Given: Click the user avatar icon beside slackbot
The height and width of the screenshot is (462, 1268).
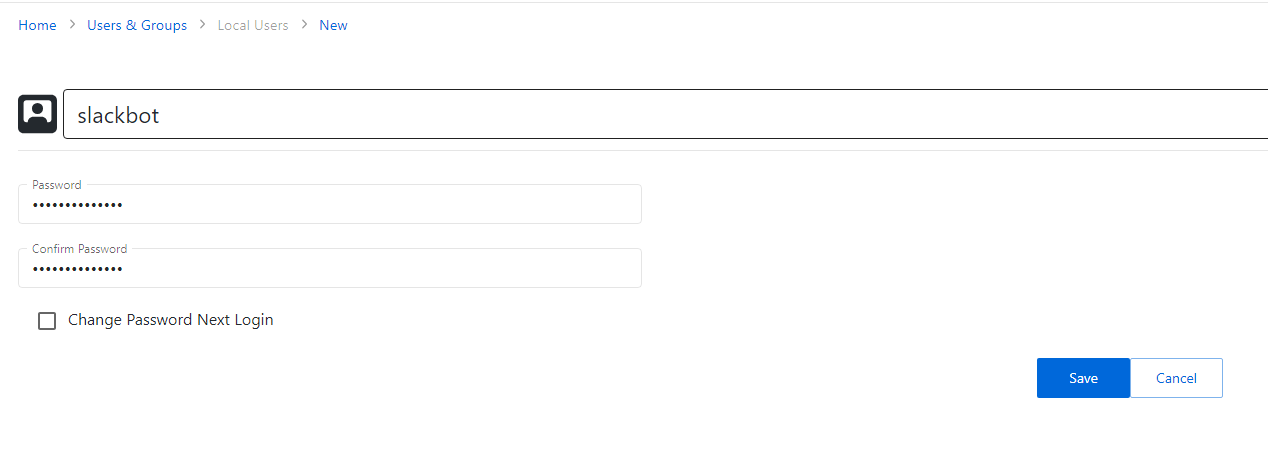Looking at the screenshot, I should [37, 114].
